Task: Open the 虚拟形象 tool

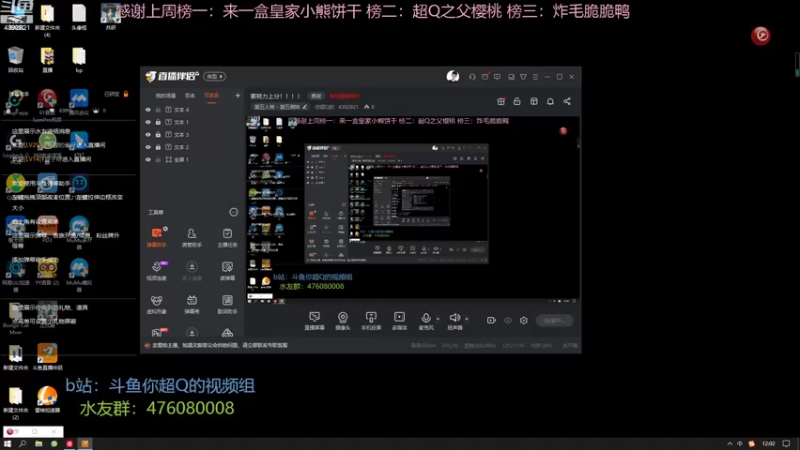Action: (157, 304)
